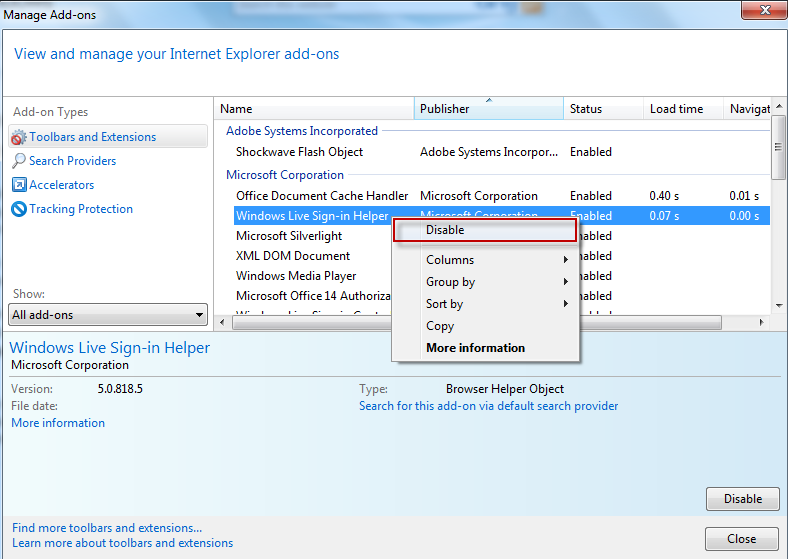Expand the Columns submenu arrow

coord(566,260)
